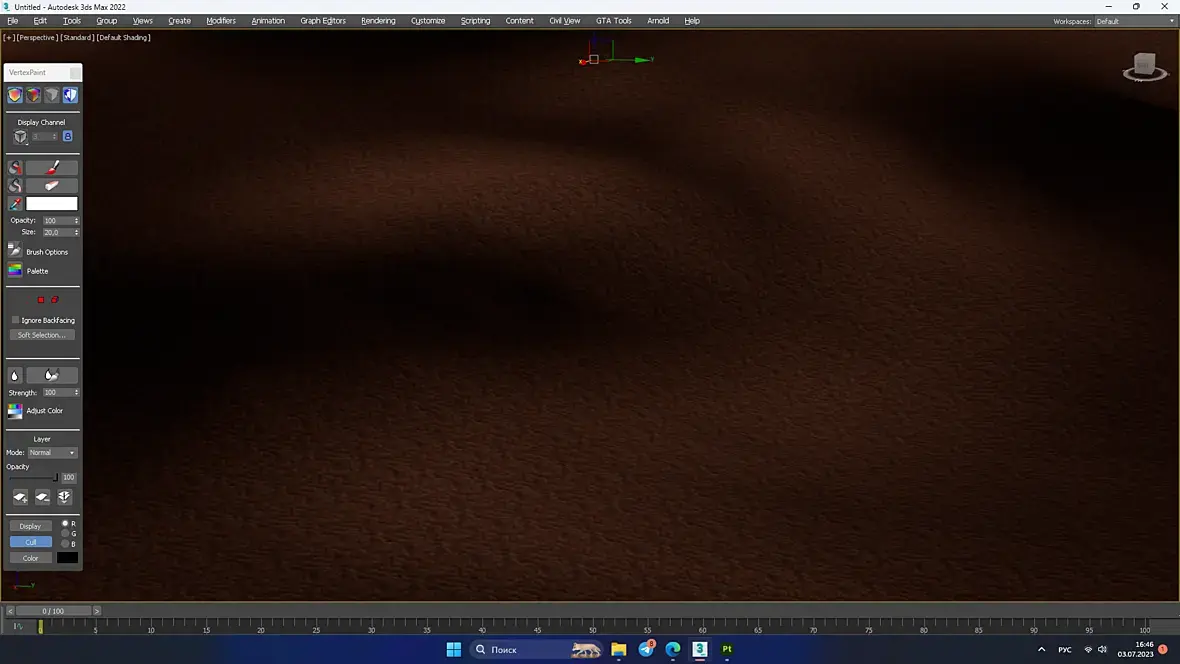Toggle the Display Channel lock icon
The image size is (1180, 664).
(68, 136)
